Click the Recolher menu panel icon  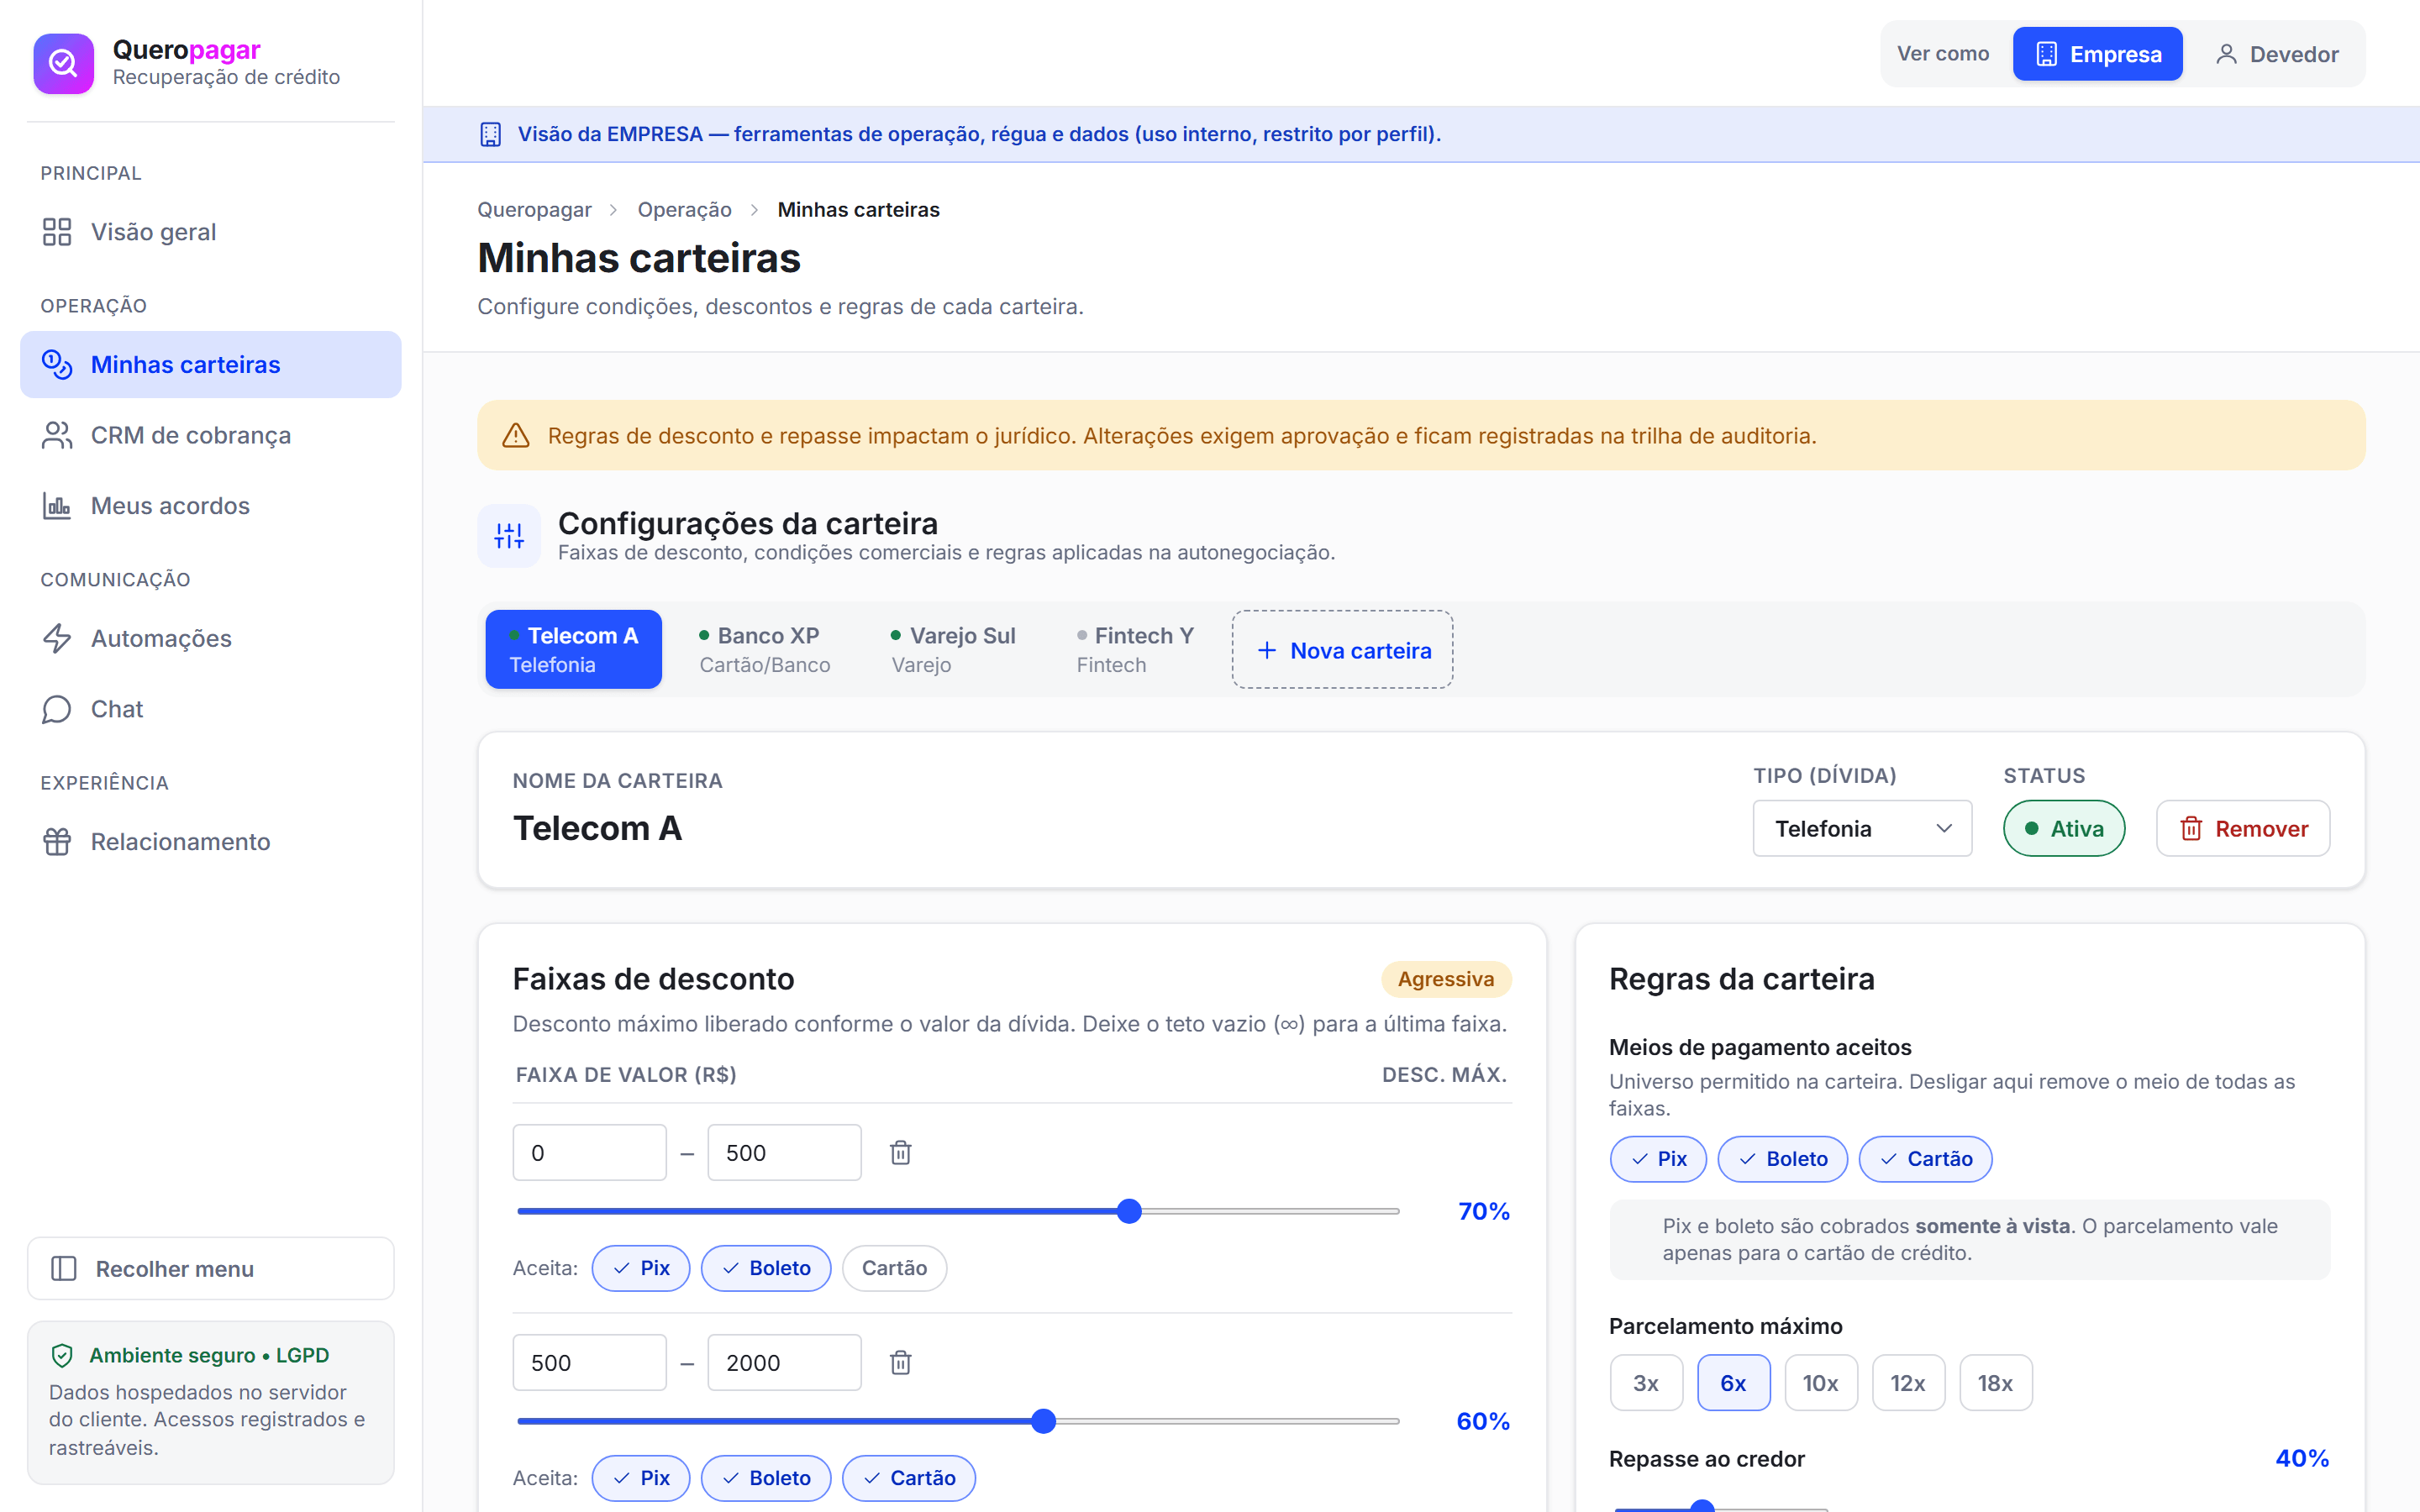pos(64,1268)
